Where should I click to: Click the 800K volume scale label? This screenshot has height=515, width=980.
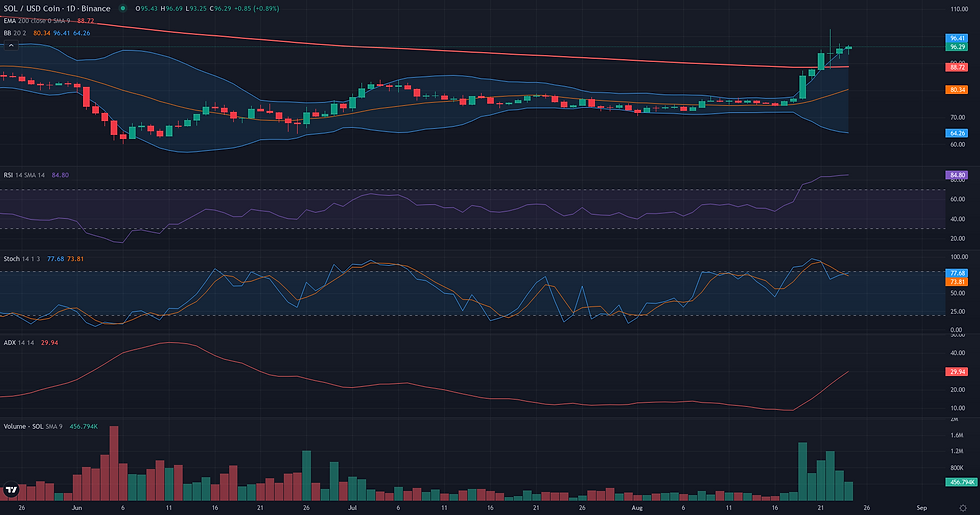coord(956,468)
